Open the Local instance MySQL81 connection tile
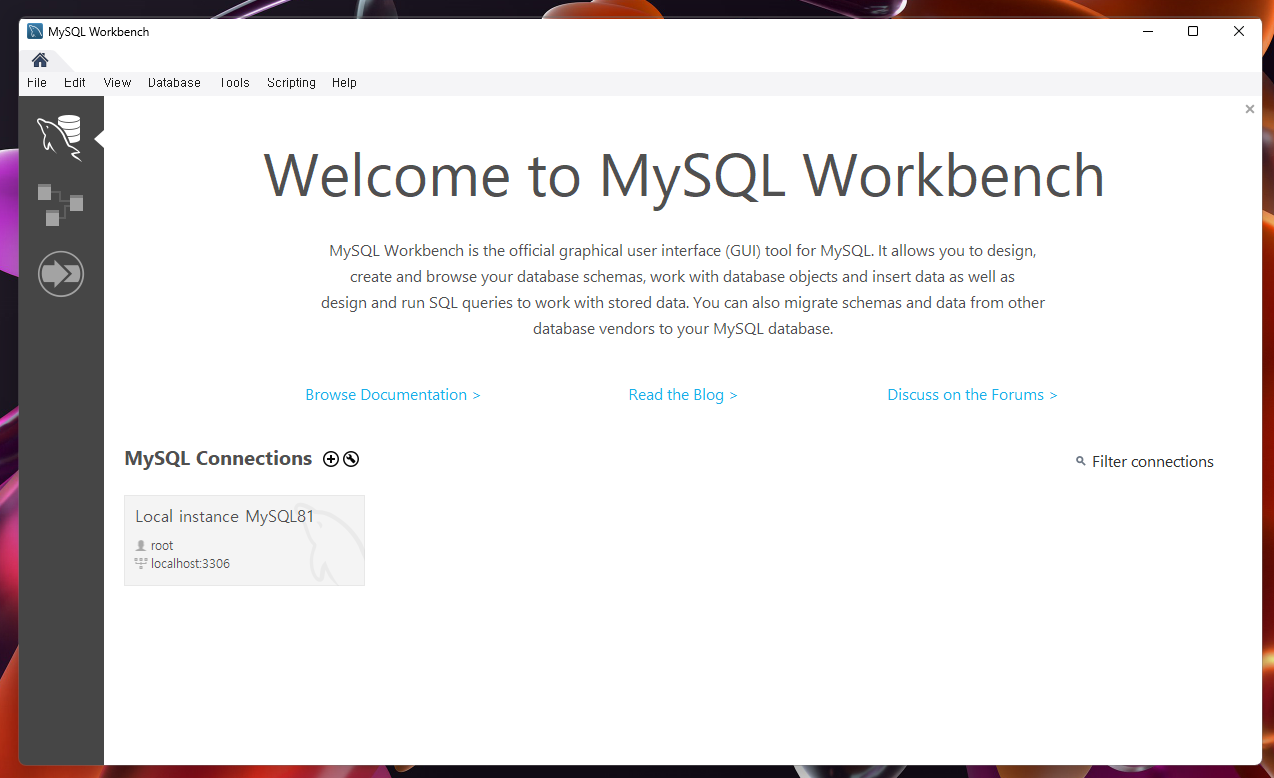This screenshot has width=1274, height=778. coord(244,540)
